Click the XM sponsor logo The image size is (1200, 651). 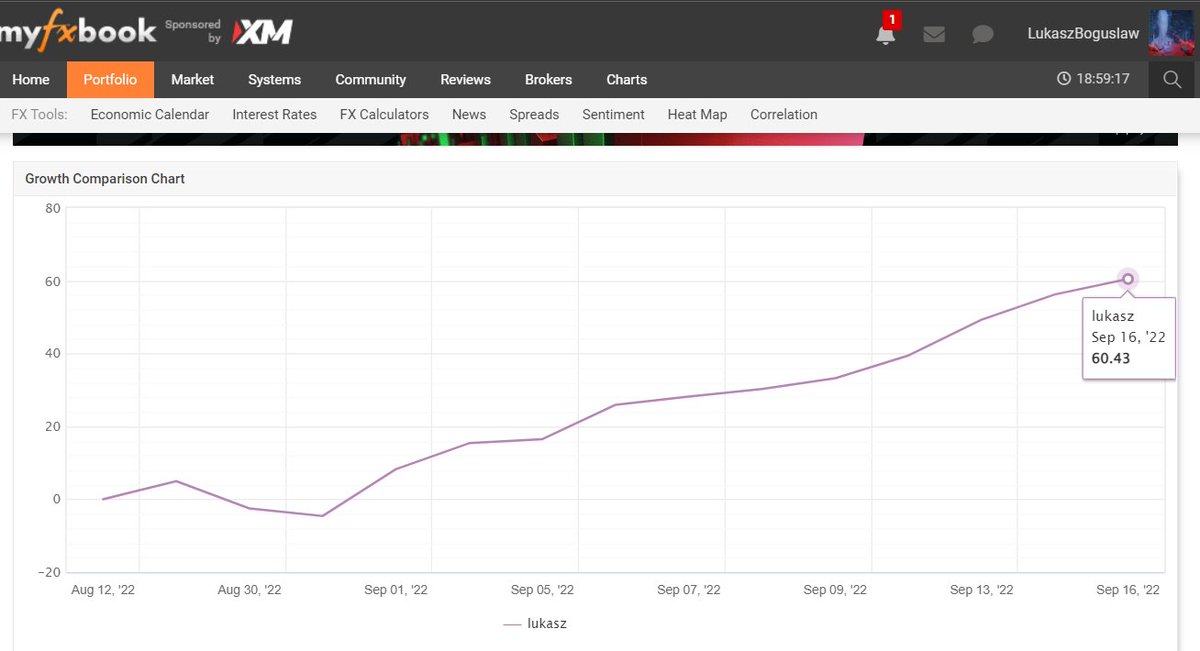pyautogui.click(x=262, y=33)
